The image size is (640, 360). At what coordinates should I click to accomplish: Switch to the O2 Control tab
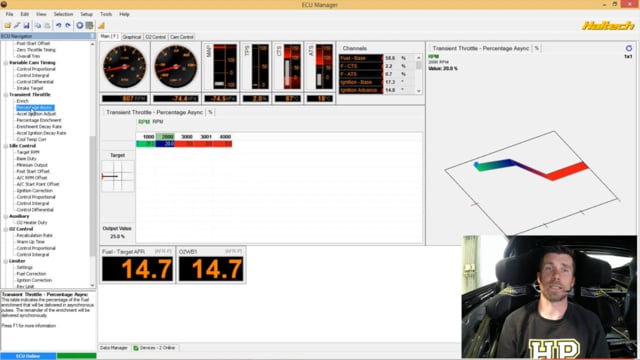click(156, 37)
